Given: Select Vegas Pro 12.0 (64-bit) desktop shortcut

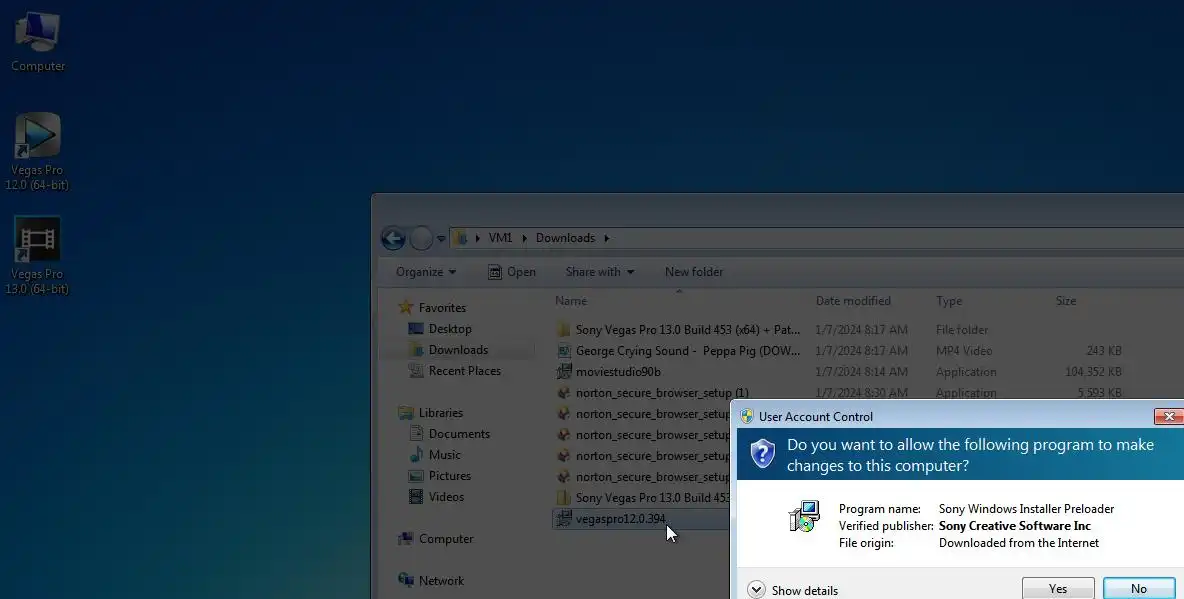Looking at the screenshot, I should [37, 151].
